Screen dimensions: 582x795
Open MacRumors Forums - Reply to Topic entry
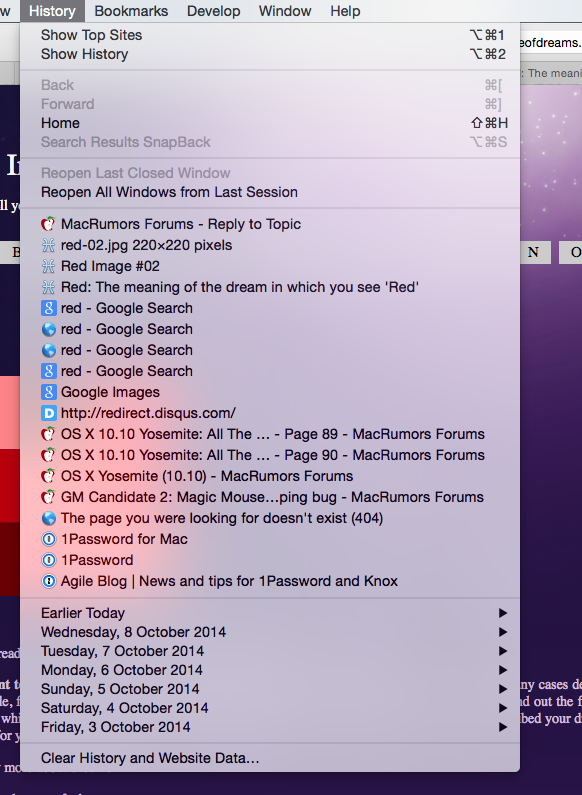(x=270, y=224)
